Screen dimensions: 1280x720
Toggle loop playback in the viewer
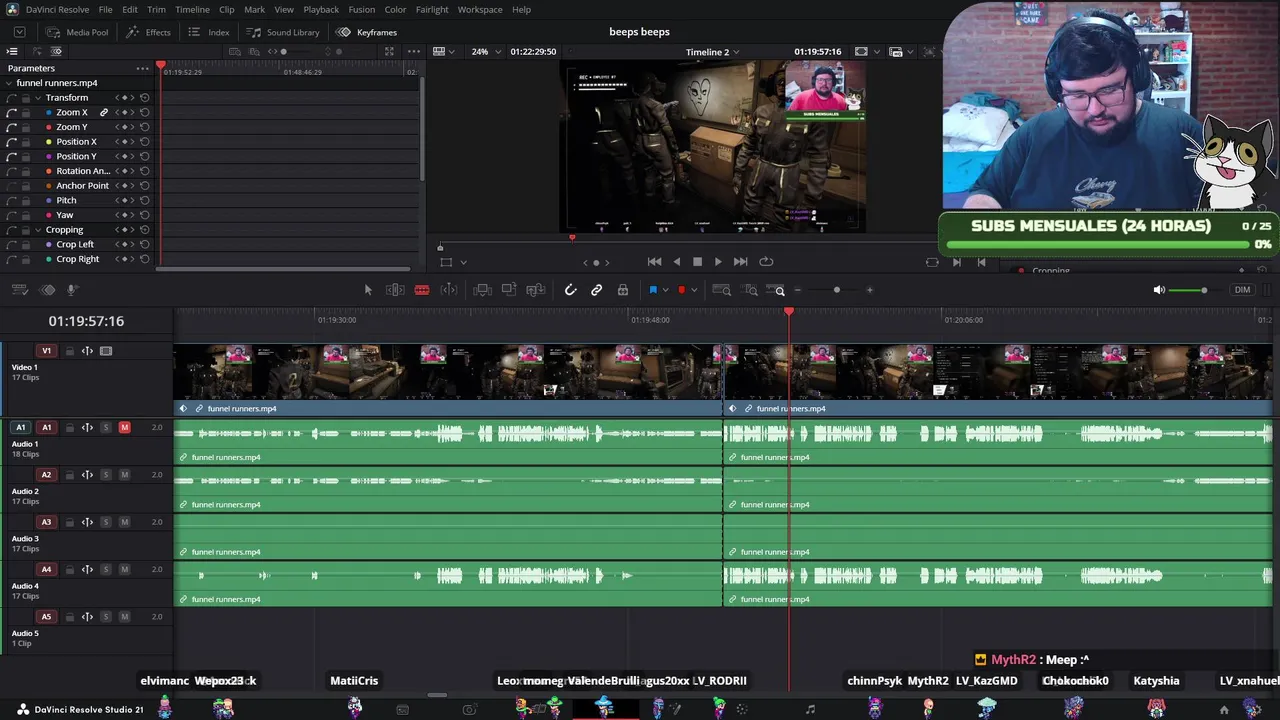766,262
